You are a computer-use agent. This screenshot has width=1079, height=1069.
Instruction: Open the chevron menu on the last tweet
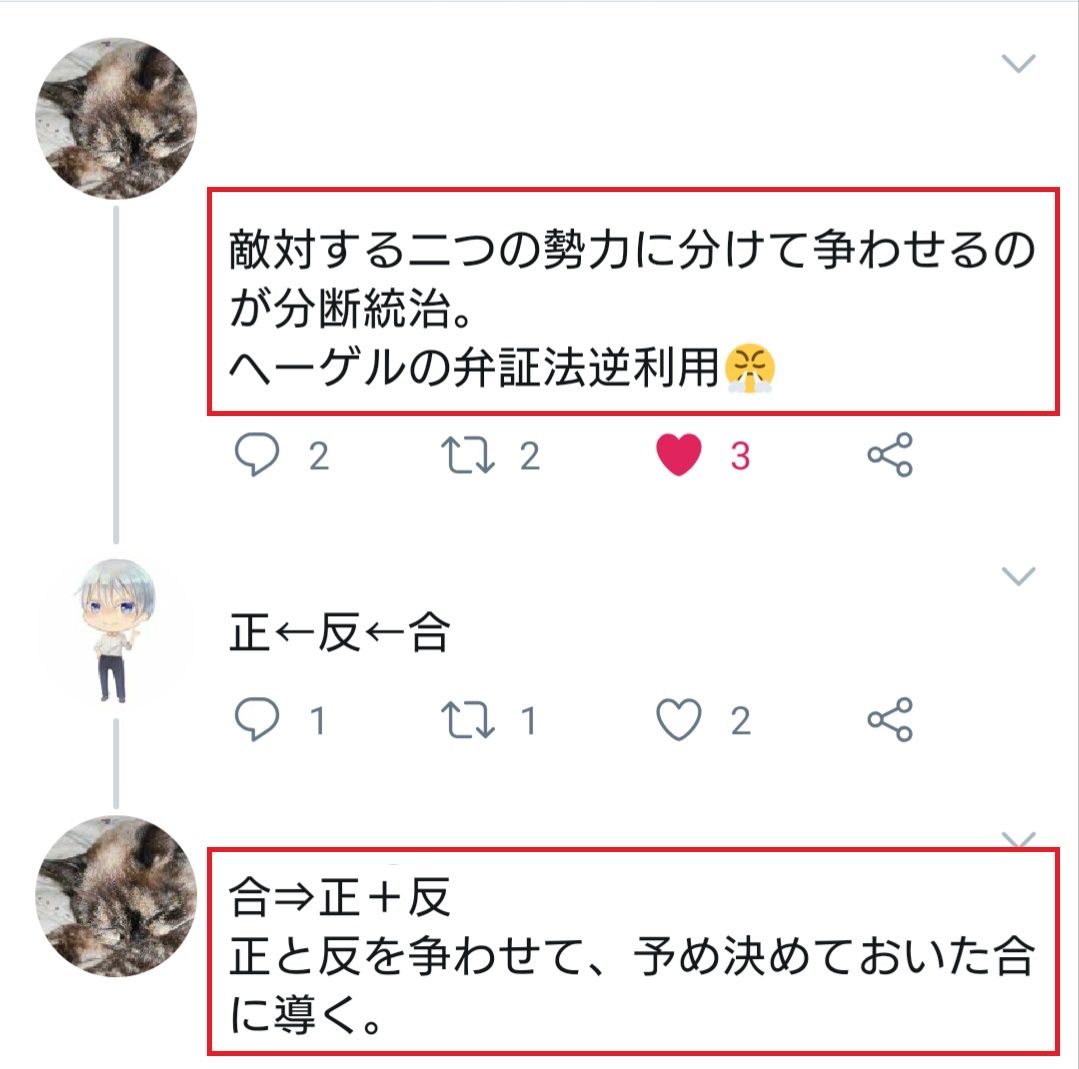[x=1018, y=838]
